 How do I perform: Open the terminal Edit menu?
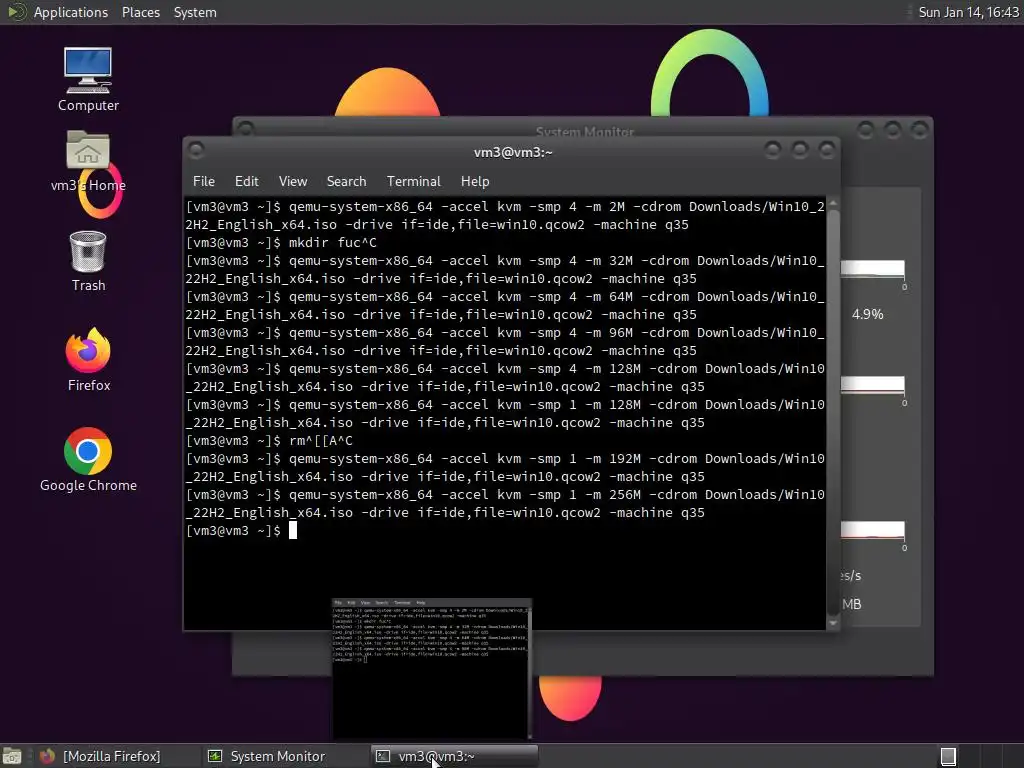click(x=246, y=182)
